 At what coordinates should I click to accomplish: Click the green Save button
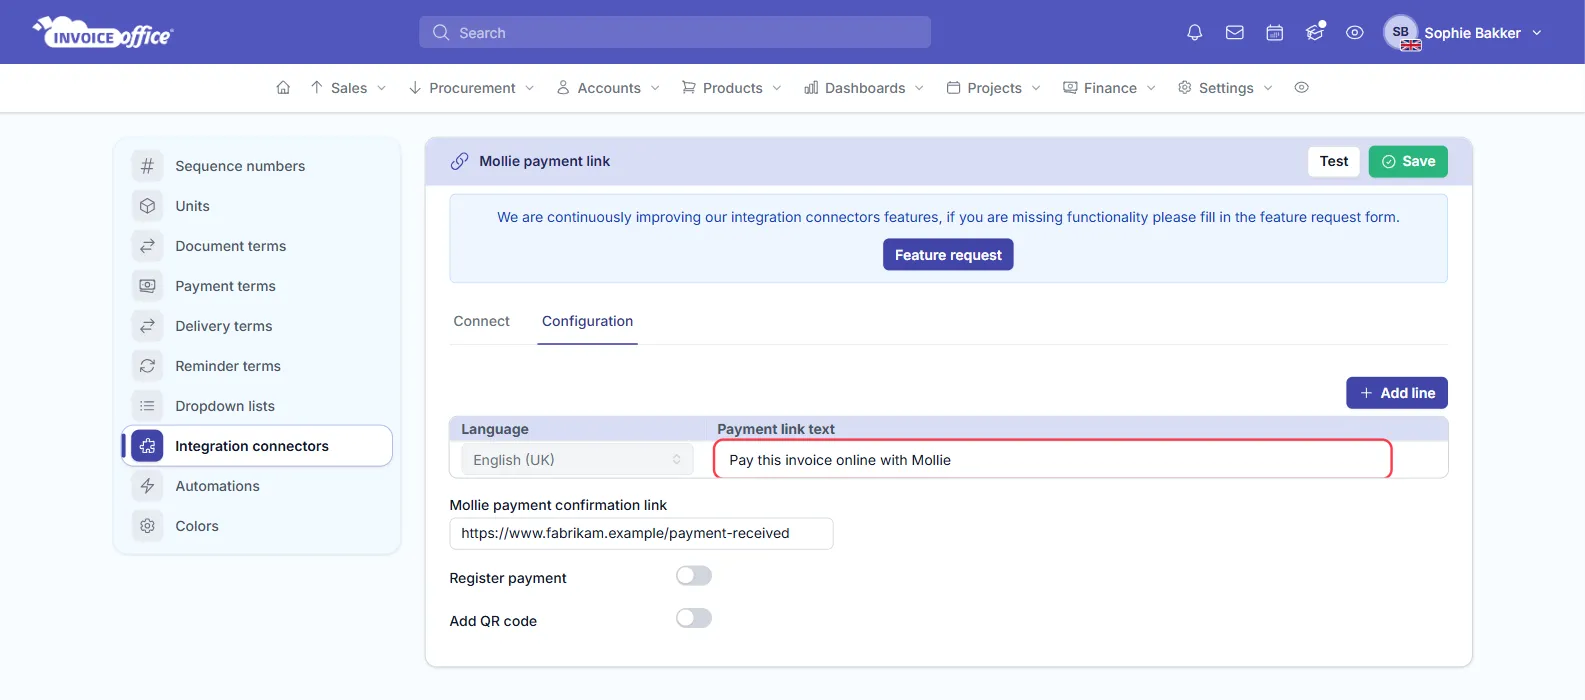click(x=1408, y=161)
